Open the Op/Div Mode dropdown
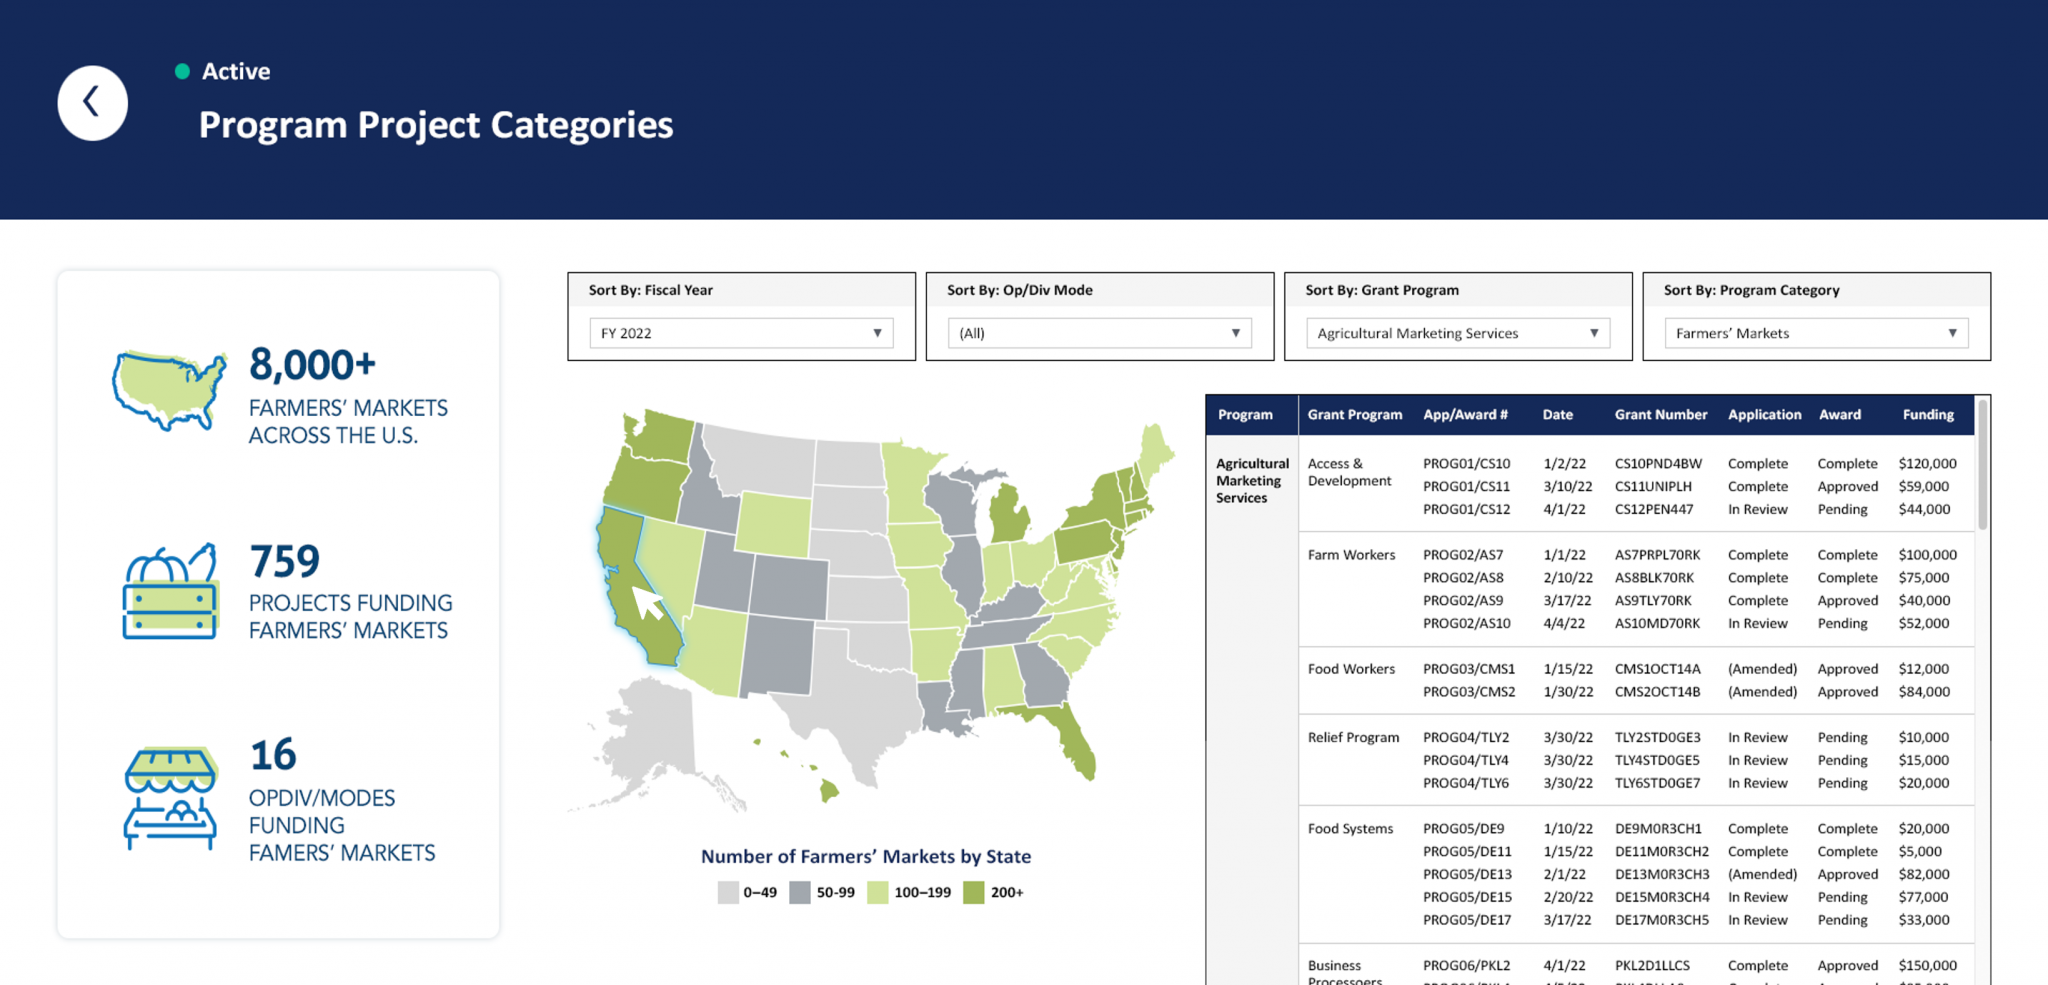The width and height of the screenshot is (2048, 985). (1099, 333)
